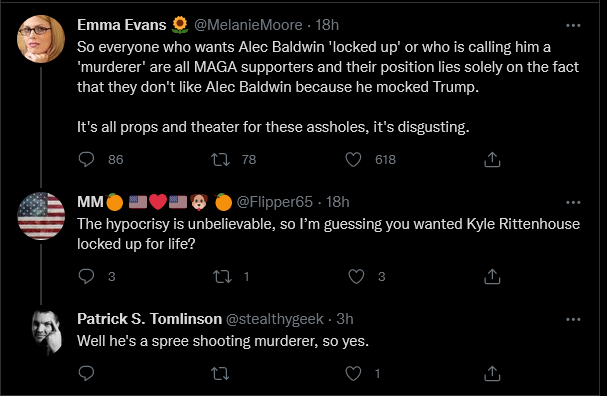Share Emma Evans' tweet
The width and height of the screenshot is (607, 396).
click(492, 159)
